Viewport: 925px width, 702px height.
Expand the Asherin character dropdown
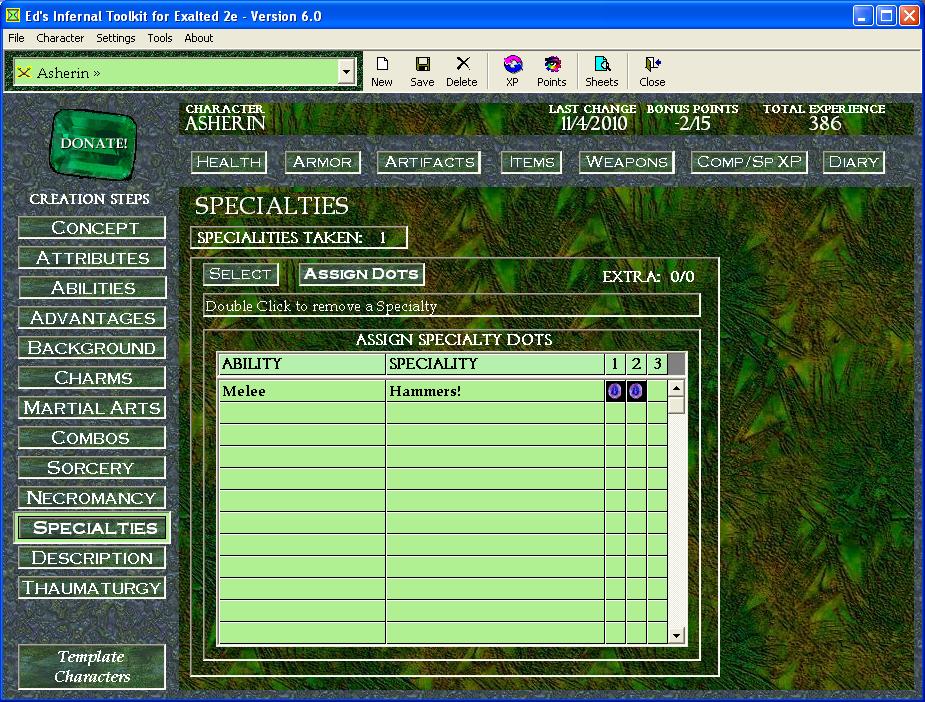(x=347, y=73)
